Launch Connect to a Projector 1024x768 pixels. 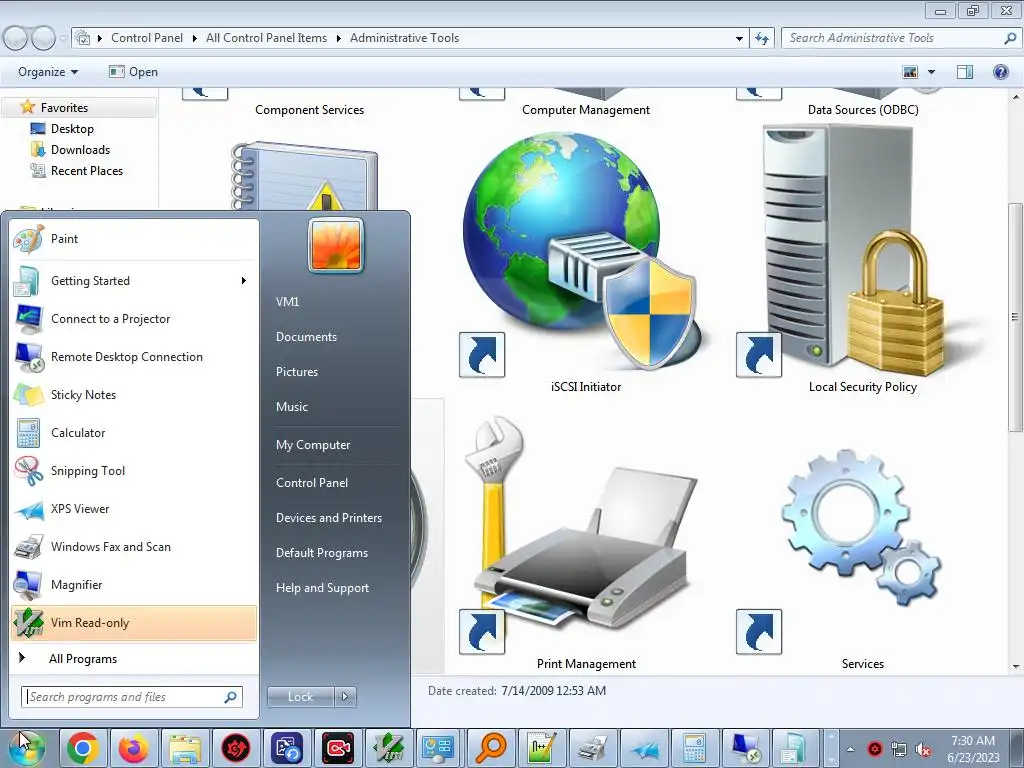pos(134,319)
